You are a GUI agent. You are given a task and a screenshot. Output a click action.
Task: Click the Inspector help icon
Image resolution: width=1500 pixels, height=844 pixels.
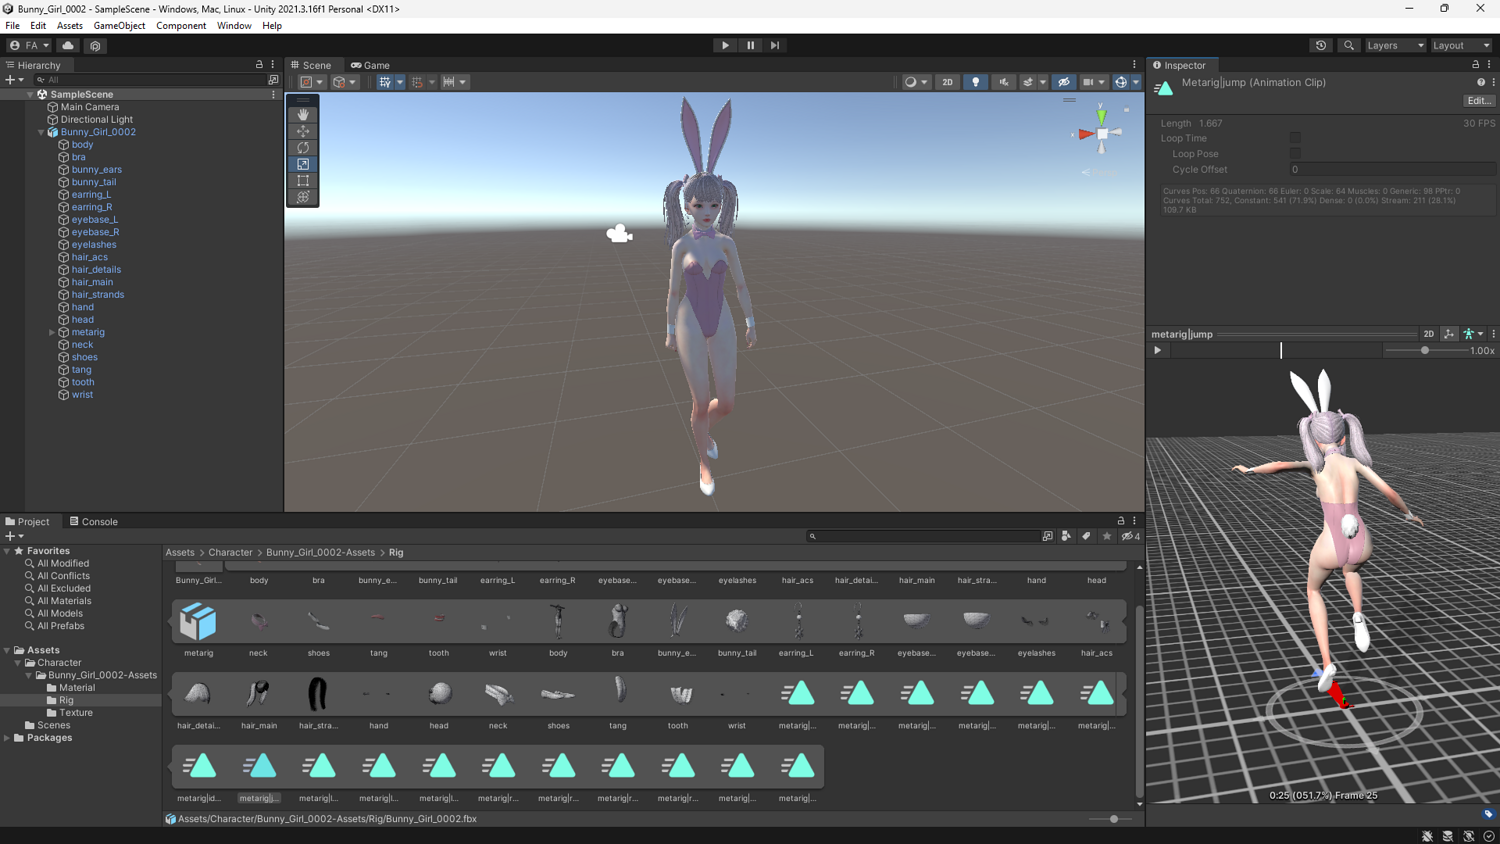(1481, 82)
